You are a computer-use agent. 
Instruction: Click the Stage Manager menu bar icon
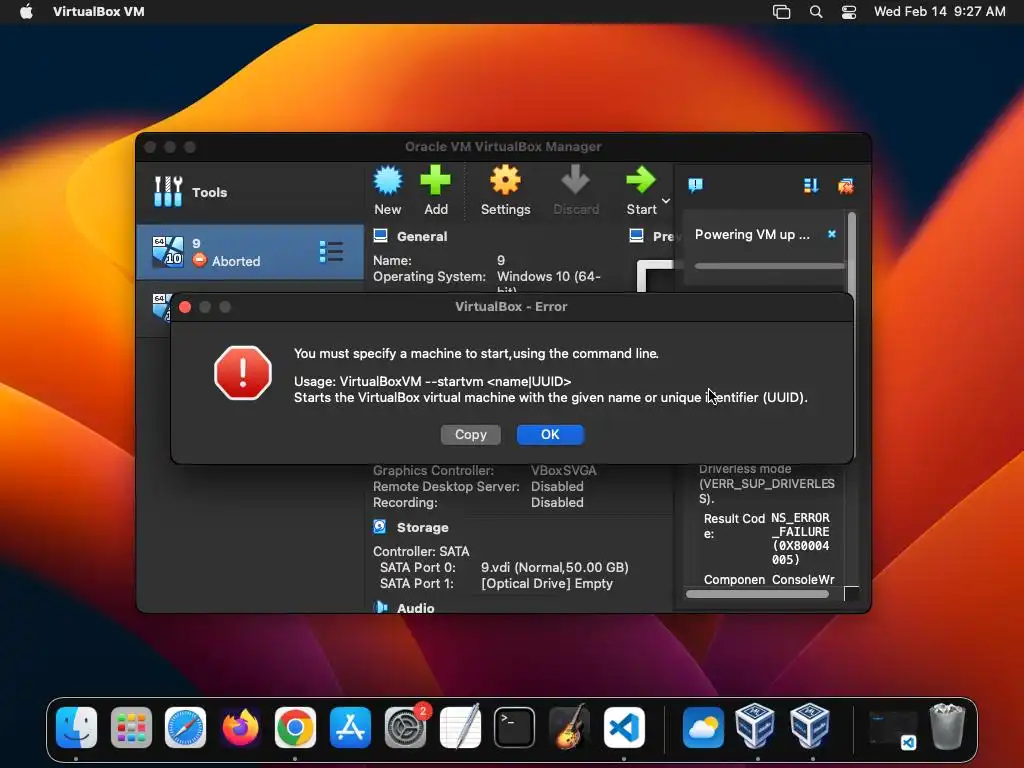coord(782,12)
